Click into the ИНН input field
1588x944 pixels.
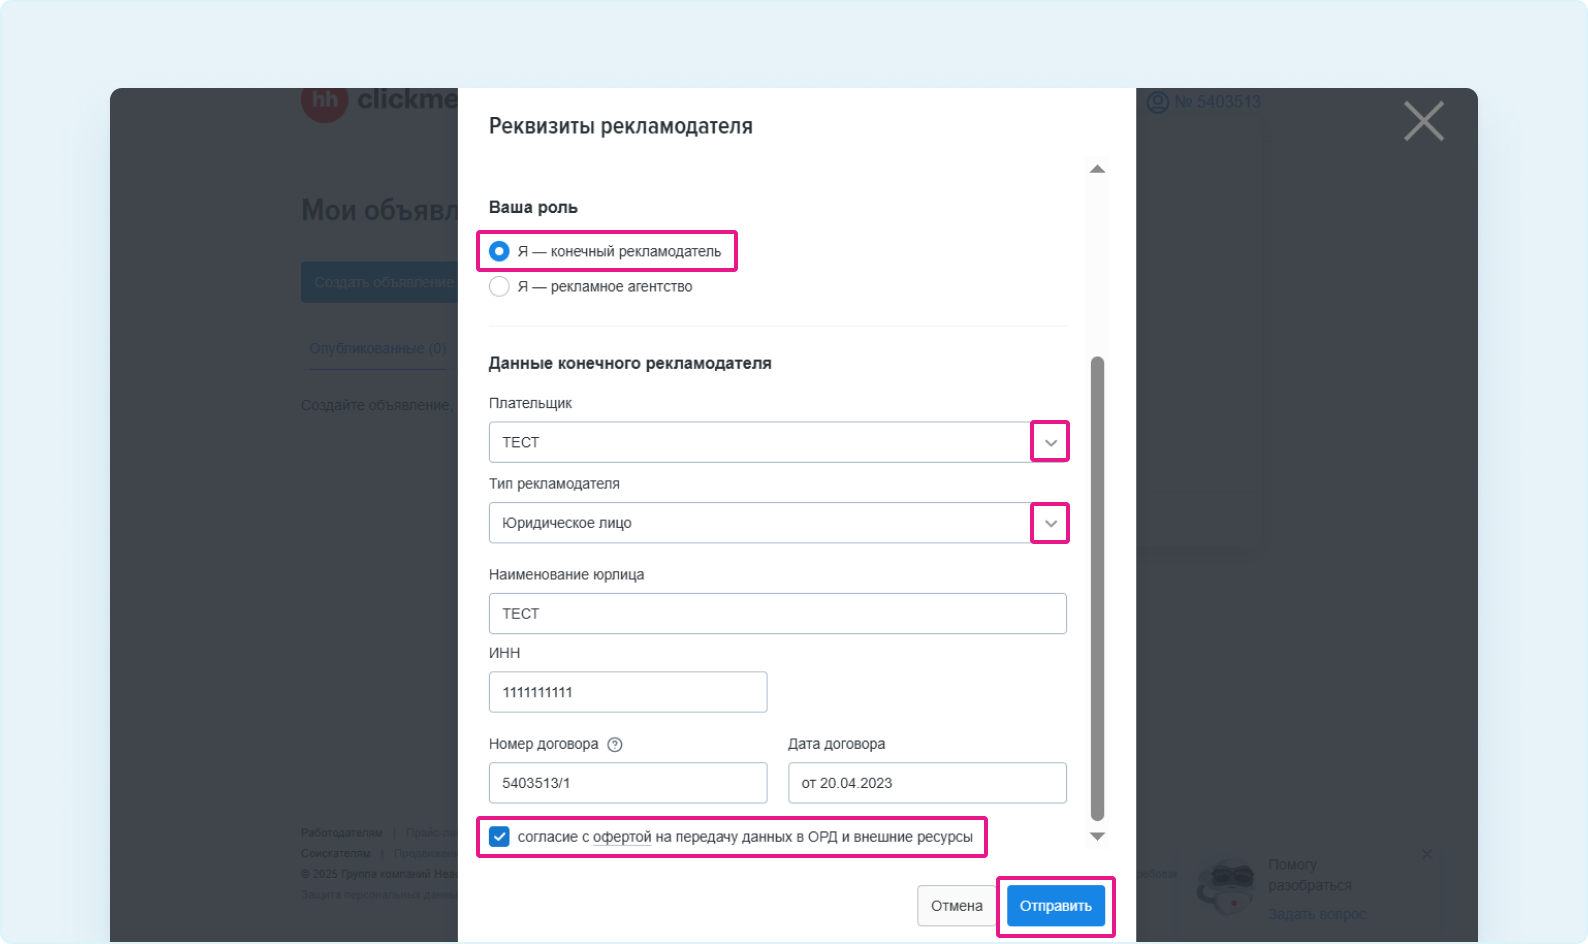pos(628,692)
